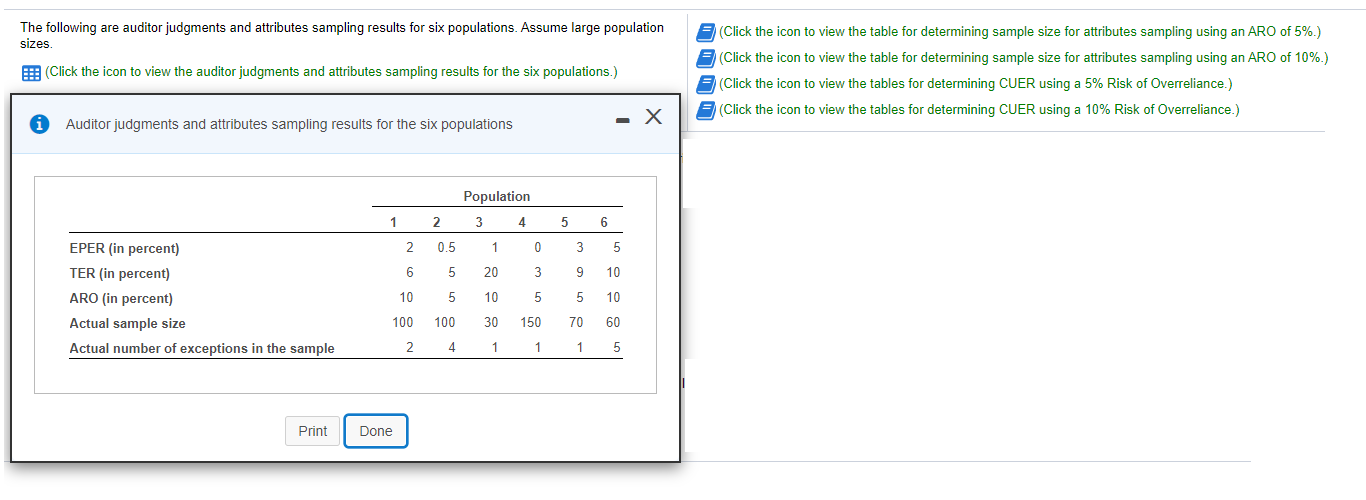Screen dimensions: 1366x500
Task: Click the TER value 20 for population 3
Action: click(491, 272)
